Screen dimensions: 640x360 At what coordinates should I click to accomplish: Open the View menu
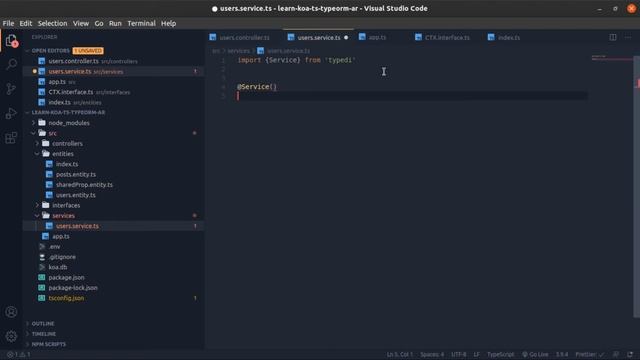click(81, 23)
